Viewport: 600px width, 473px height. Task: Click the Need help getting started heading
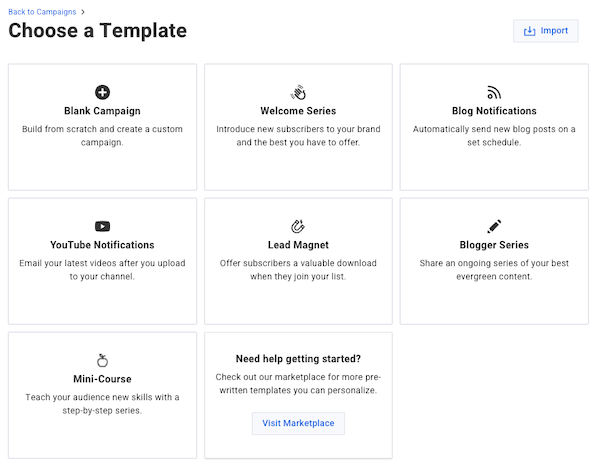(298, 359)
